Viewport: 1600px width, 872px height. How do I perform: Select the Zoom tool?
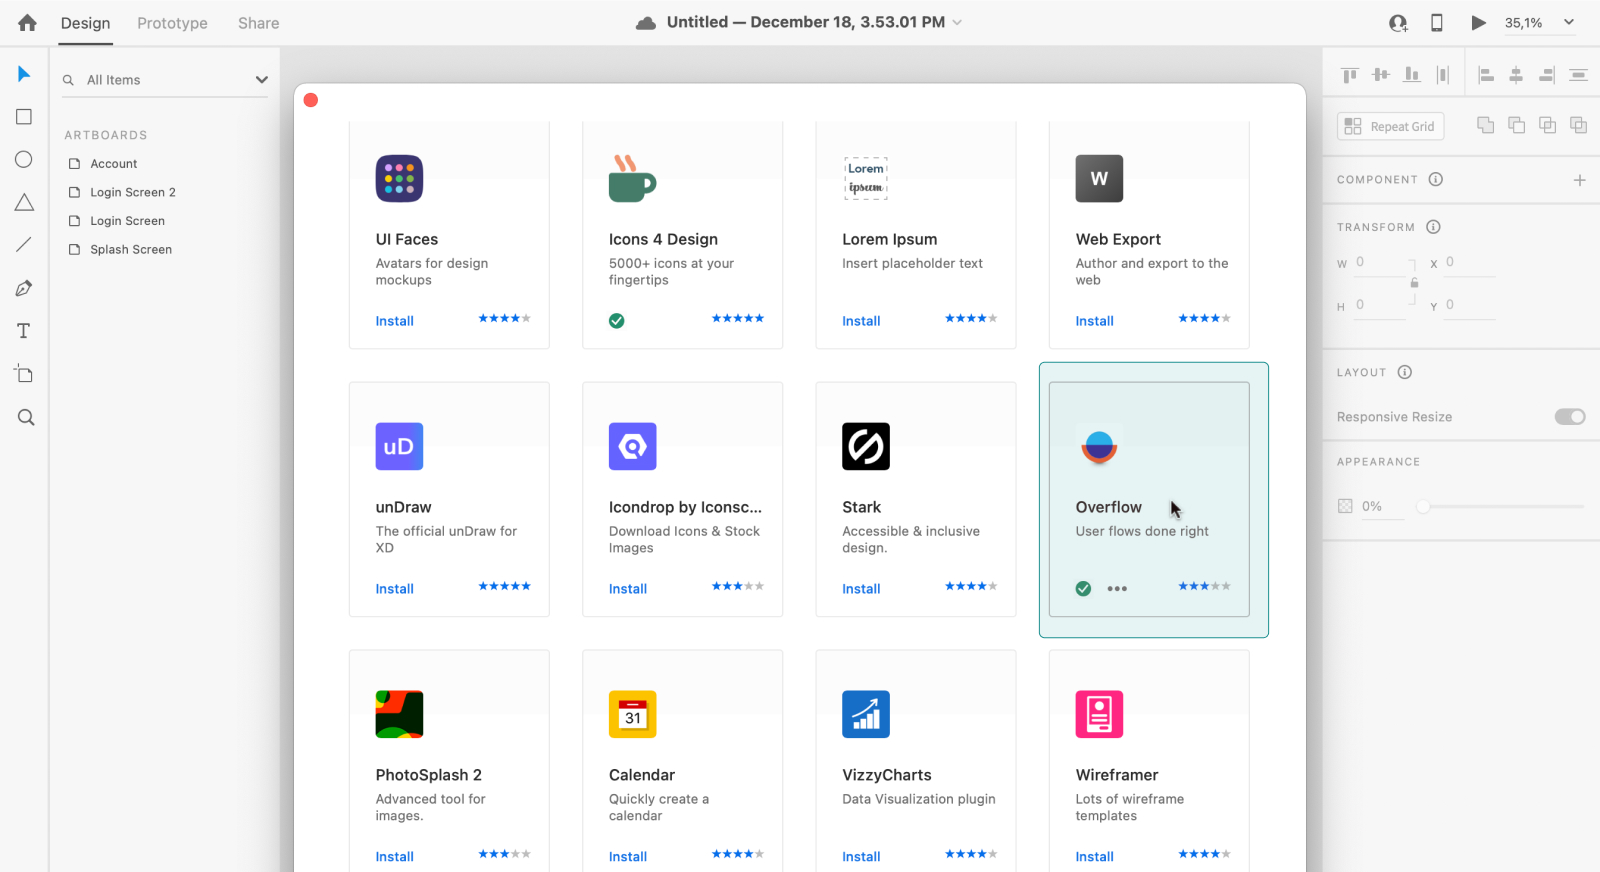click(26, 417)
